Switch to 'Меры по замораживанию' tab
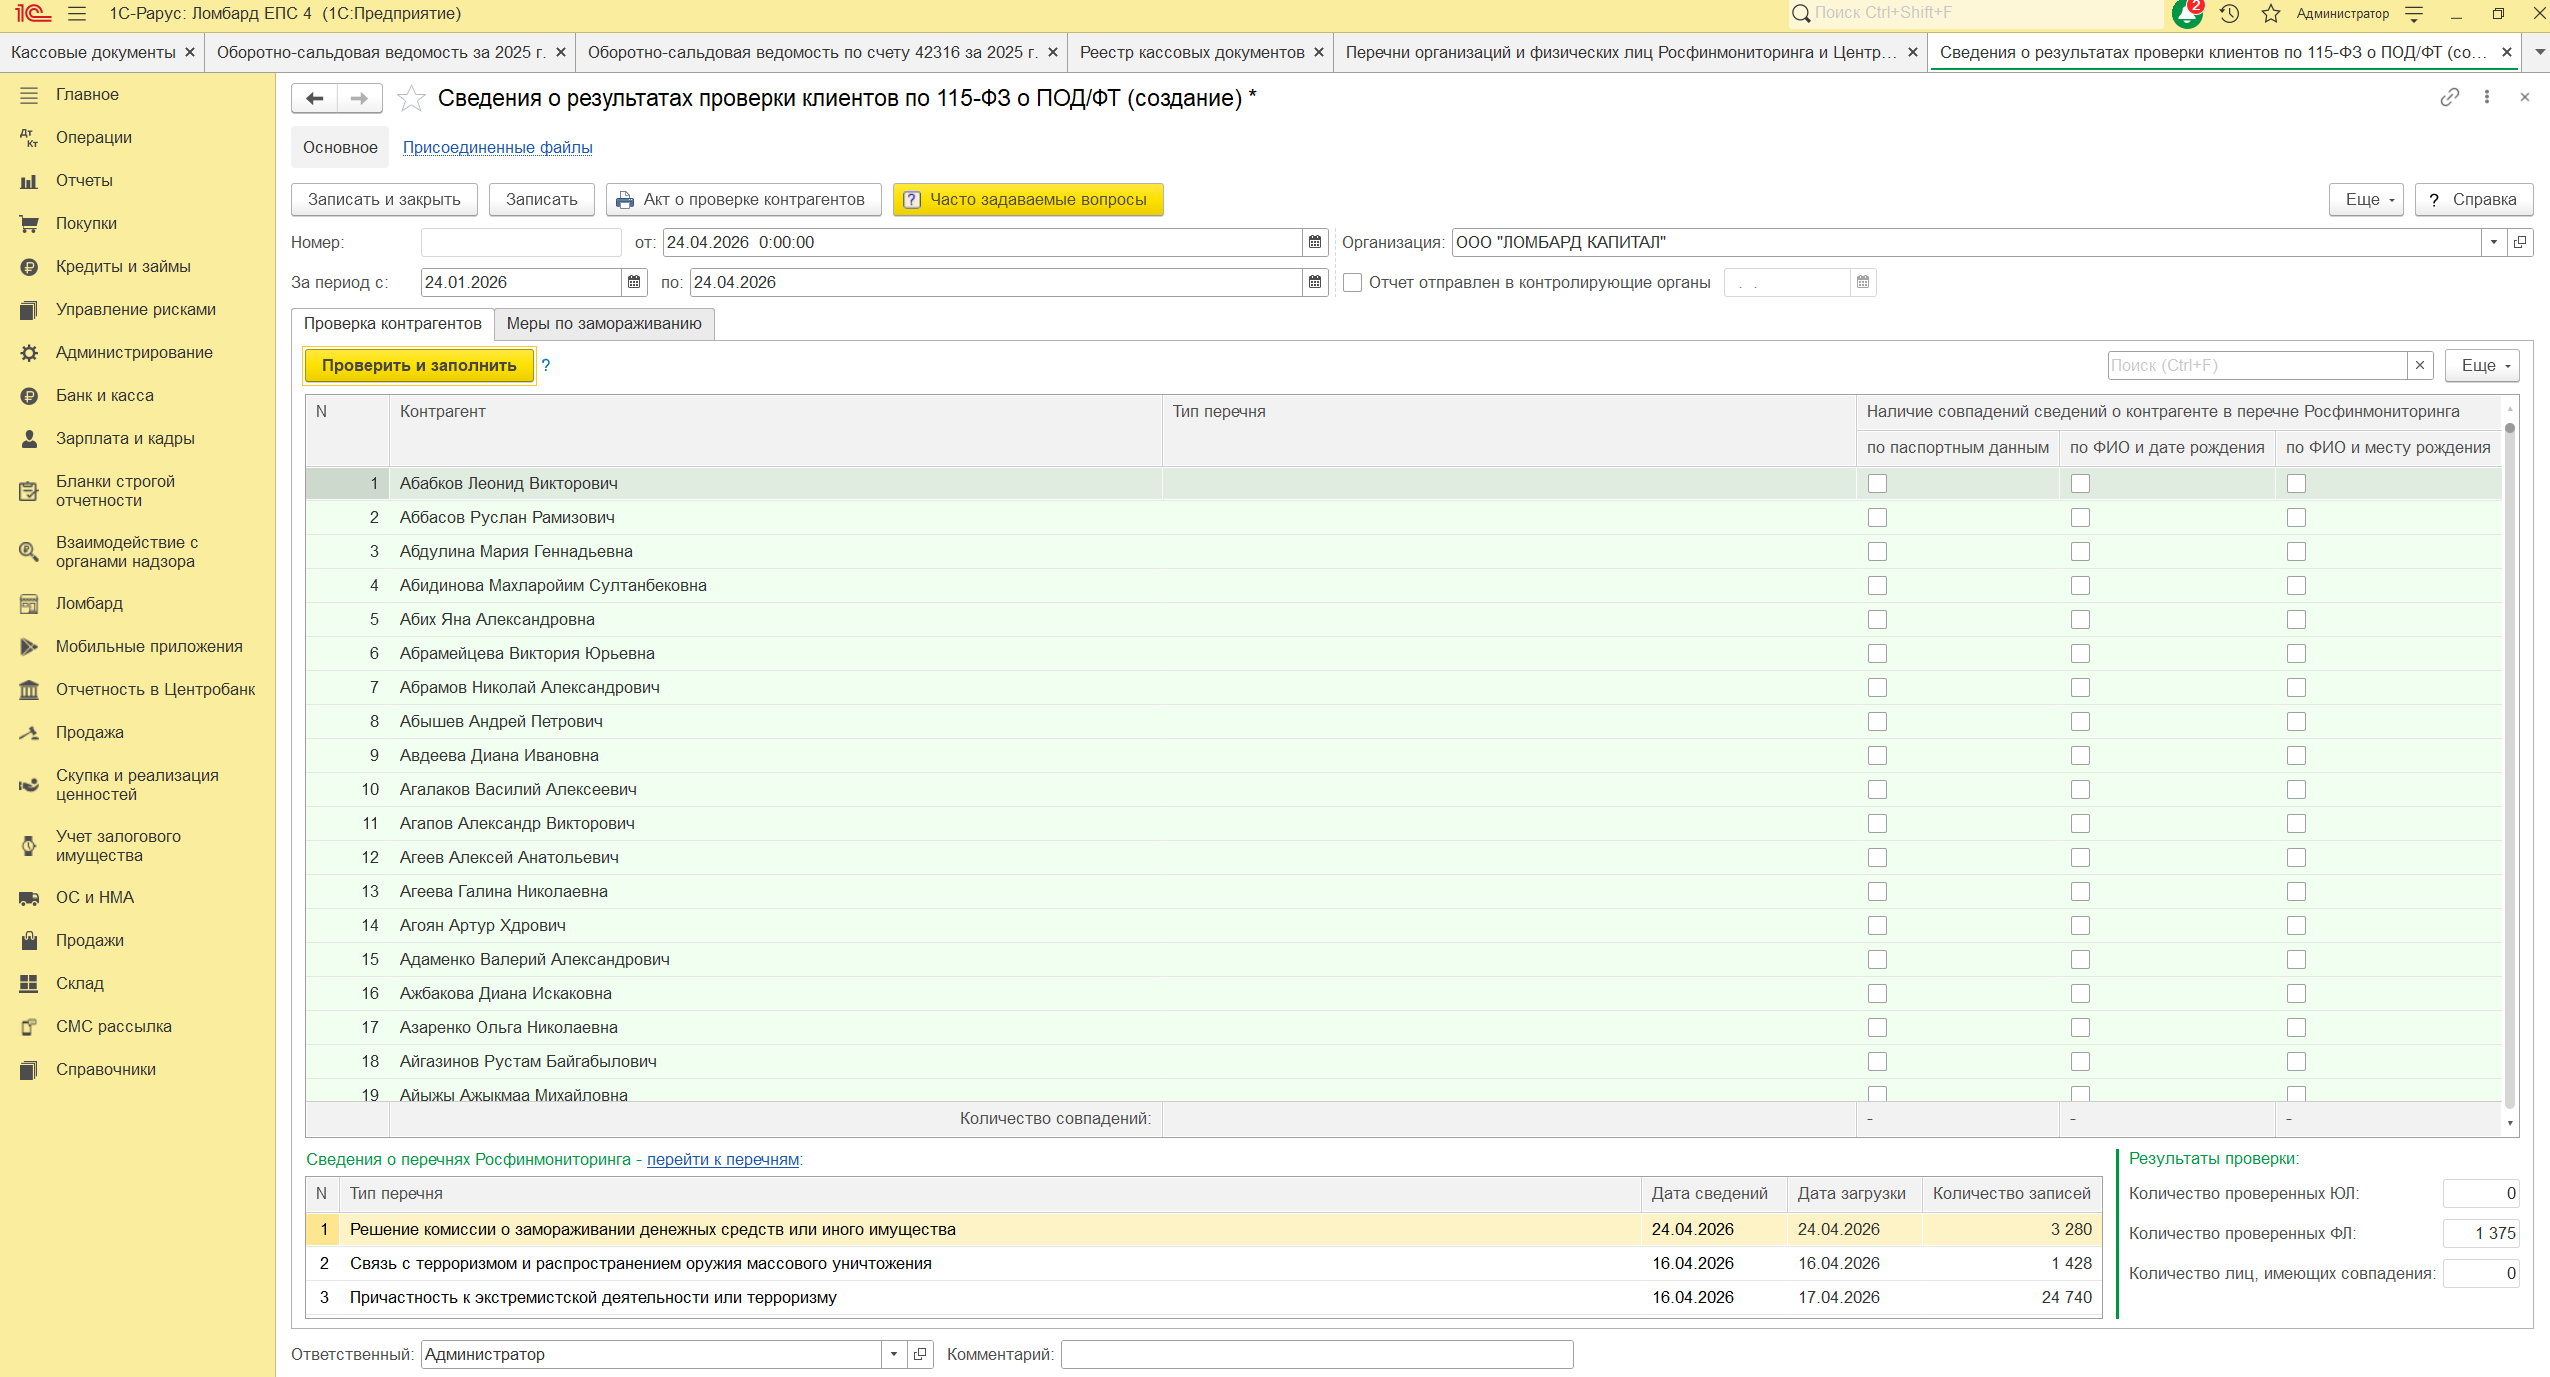Screen dimensions: 2550x1377 coord(603,323)
